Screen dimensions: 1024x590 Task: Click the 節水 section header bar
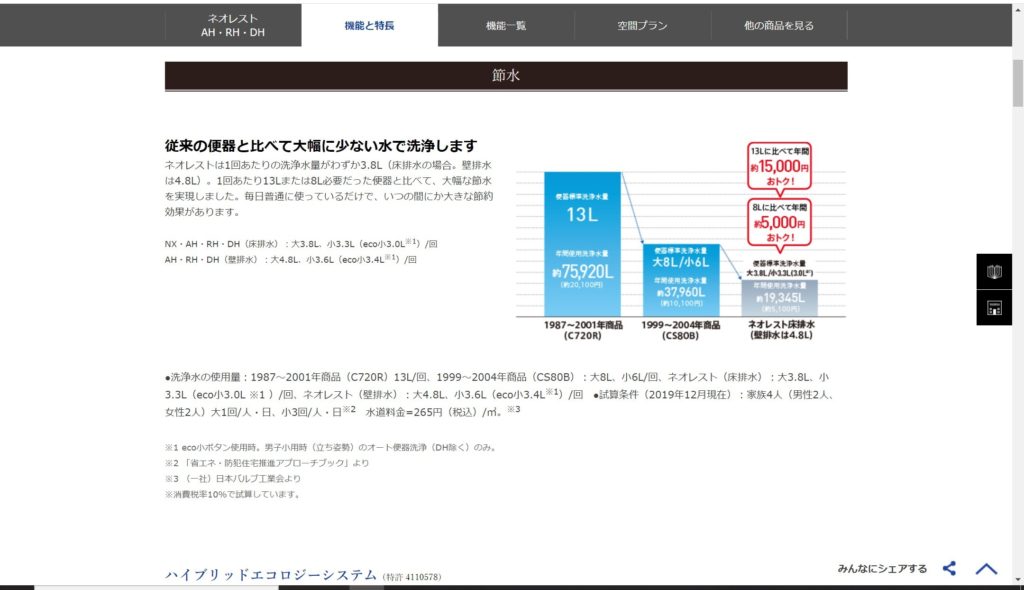(x=506, y=76)
